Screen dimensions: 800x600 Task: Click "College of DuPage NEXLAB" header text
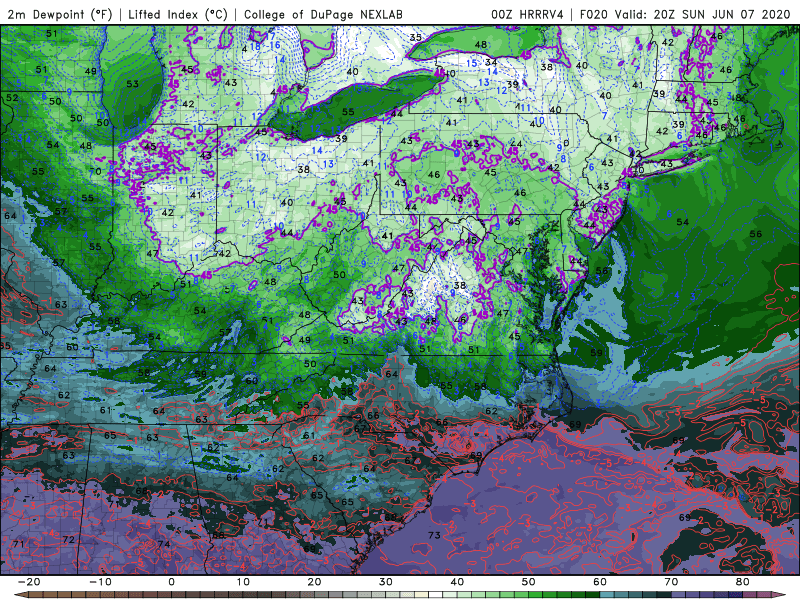[323, 15]
